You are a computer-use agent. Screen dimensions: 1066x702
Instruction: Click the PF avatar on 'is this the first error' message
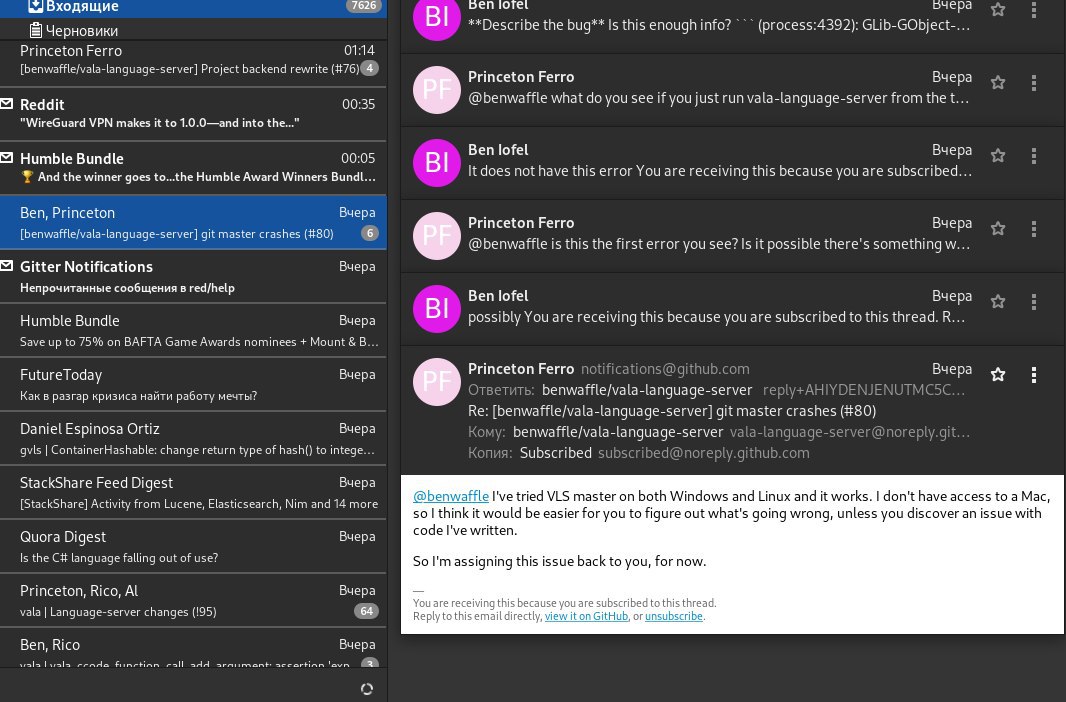point(436,236)
